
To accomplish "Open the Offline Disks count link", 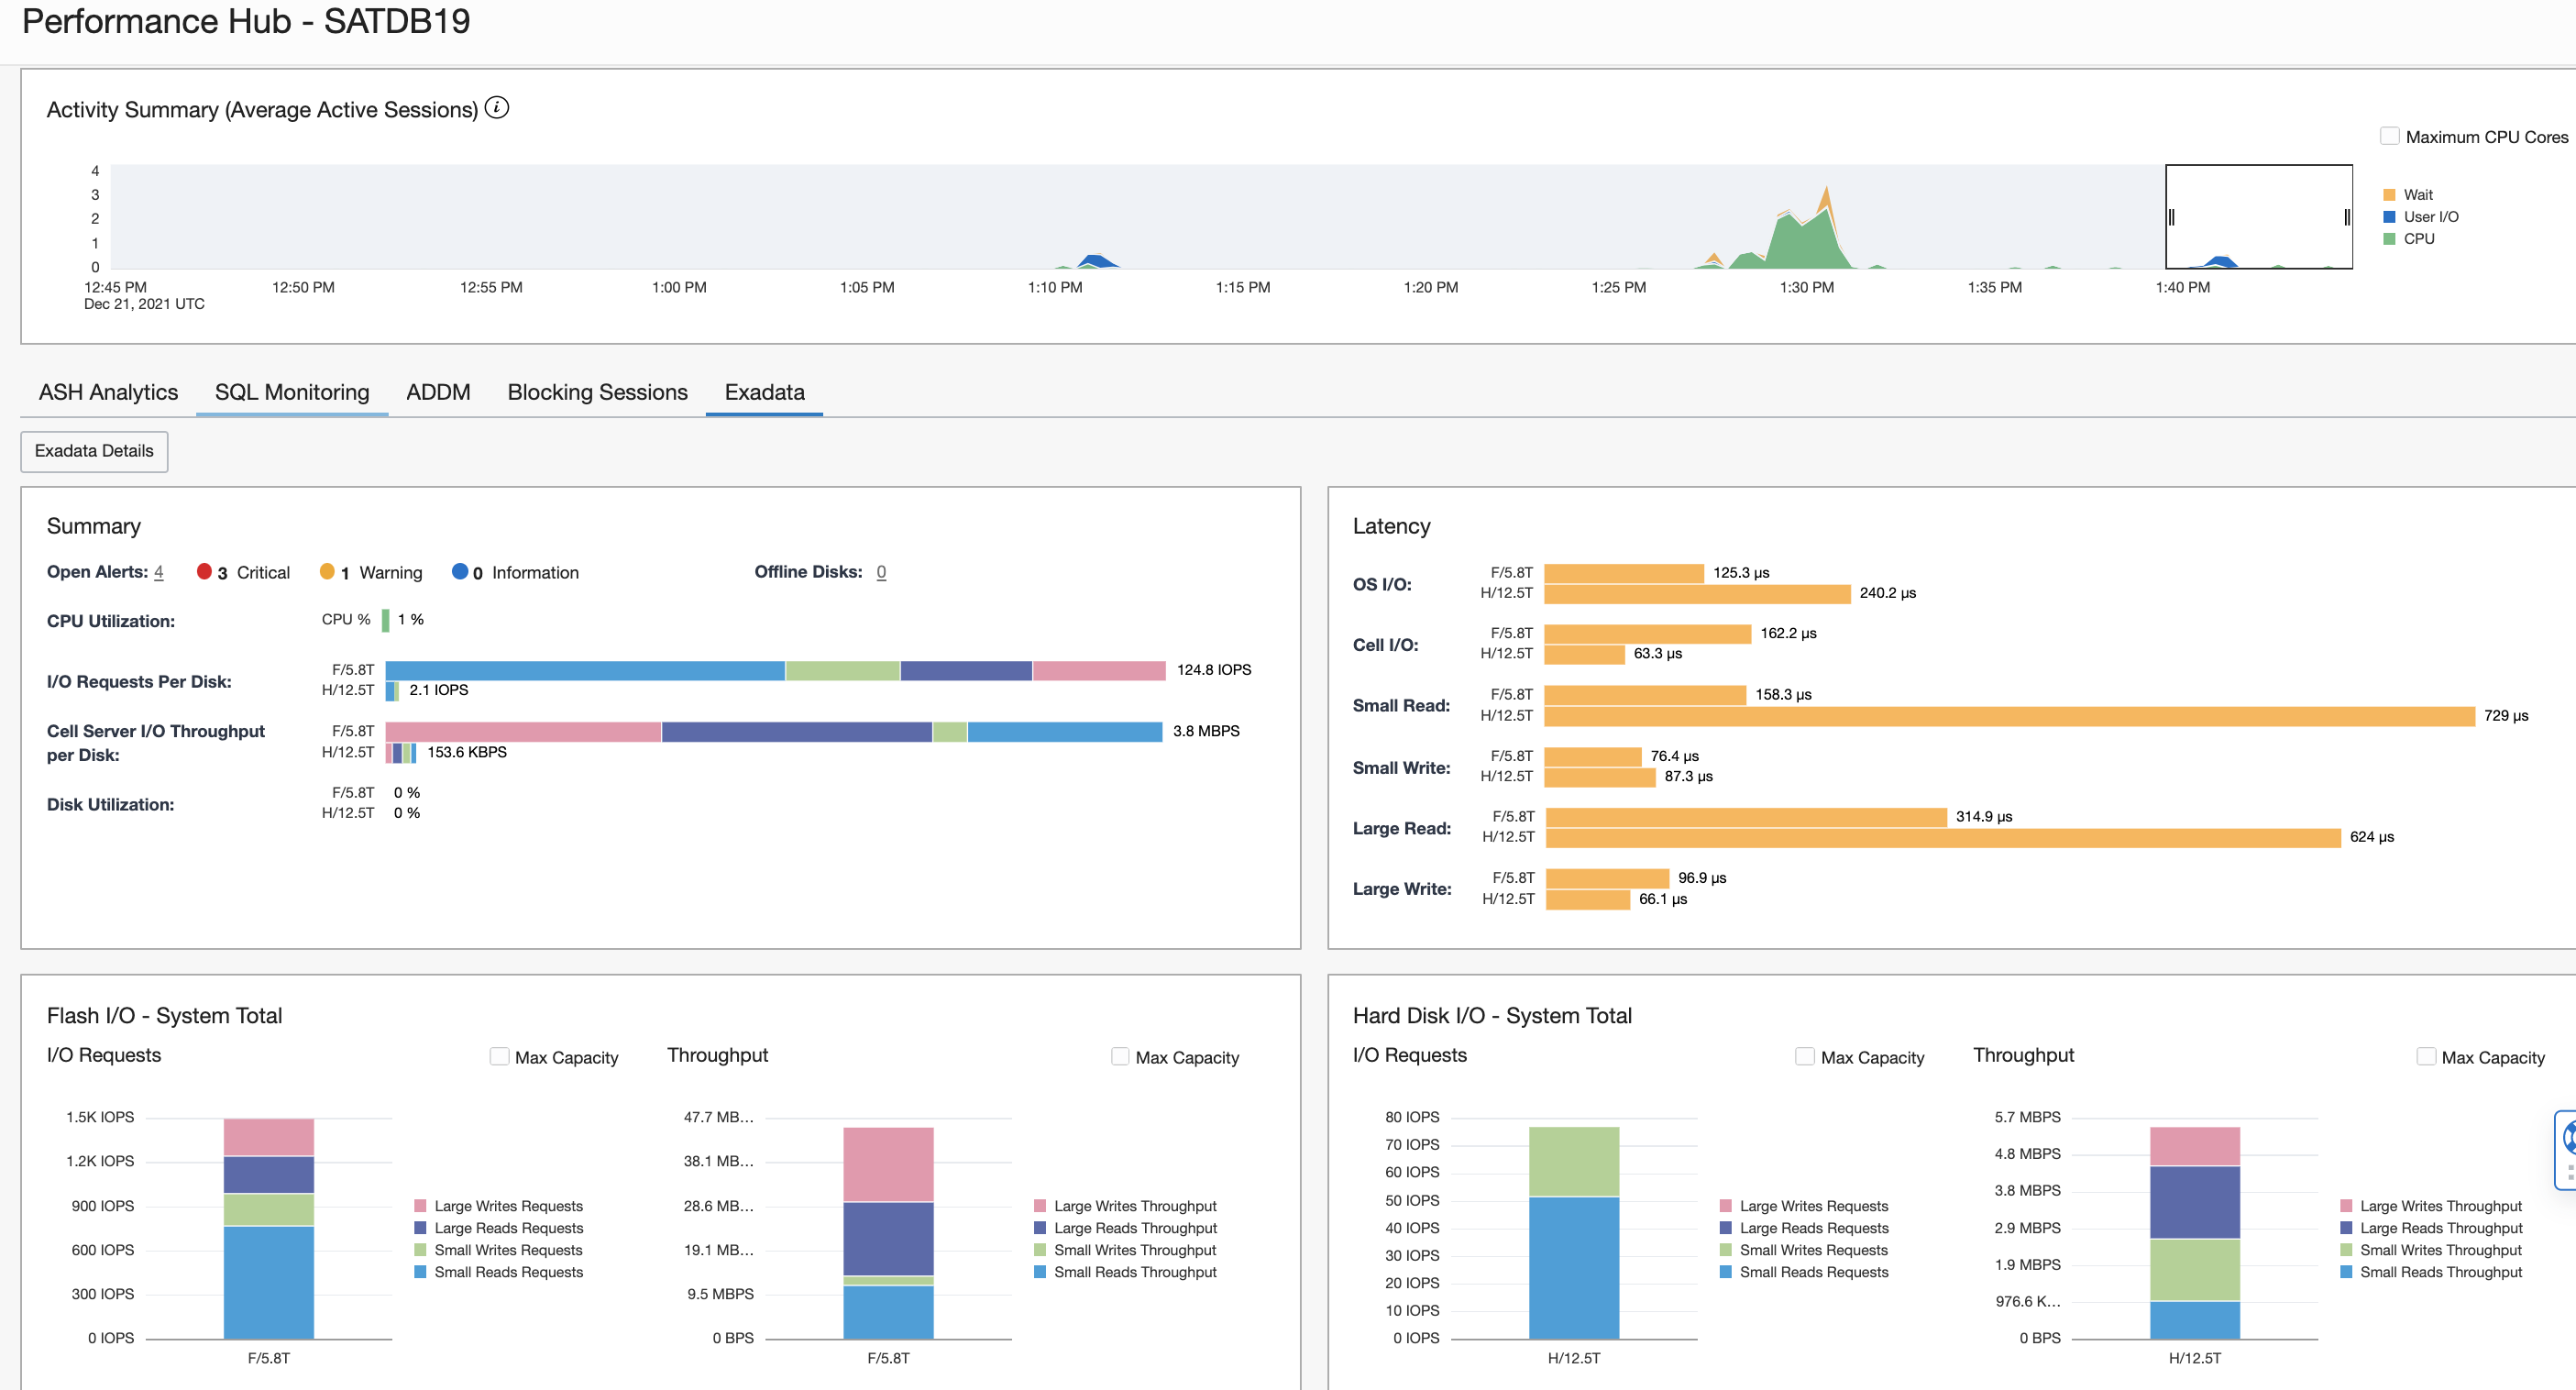I will pos(880,572).
